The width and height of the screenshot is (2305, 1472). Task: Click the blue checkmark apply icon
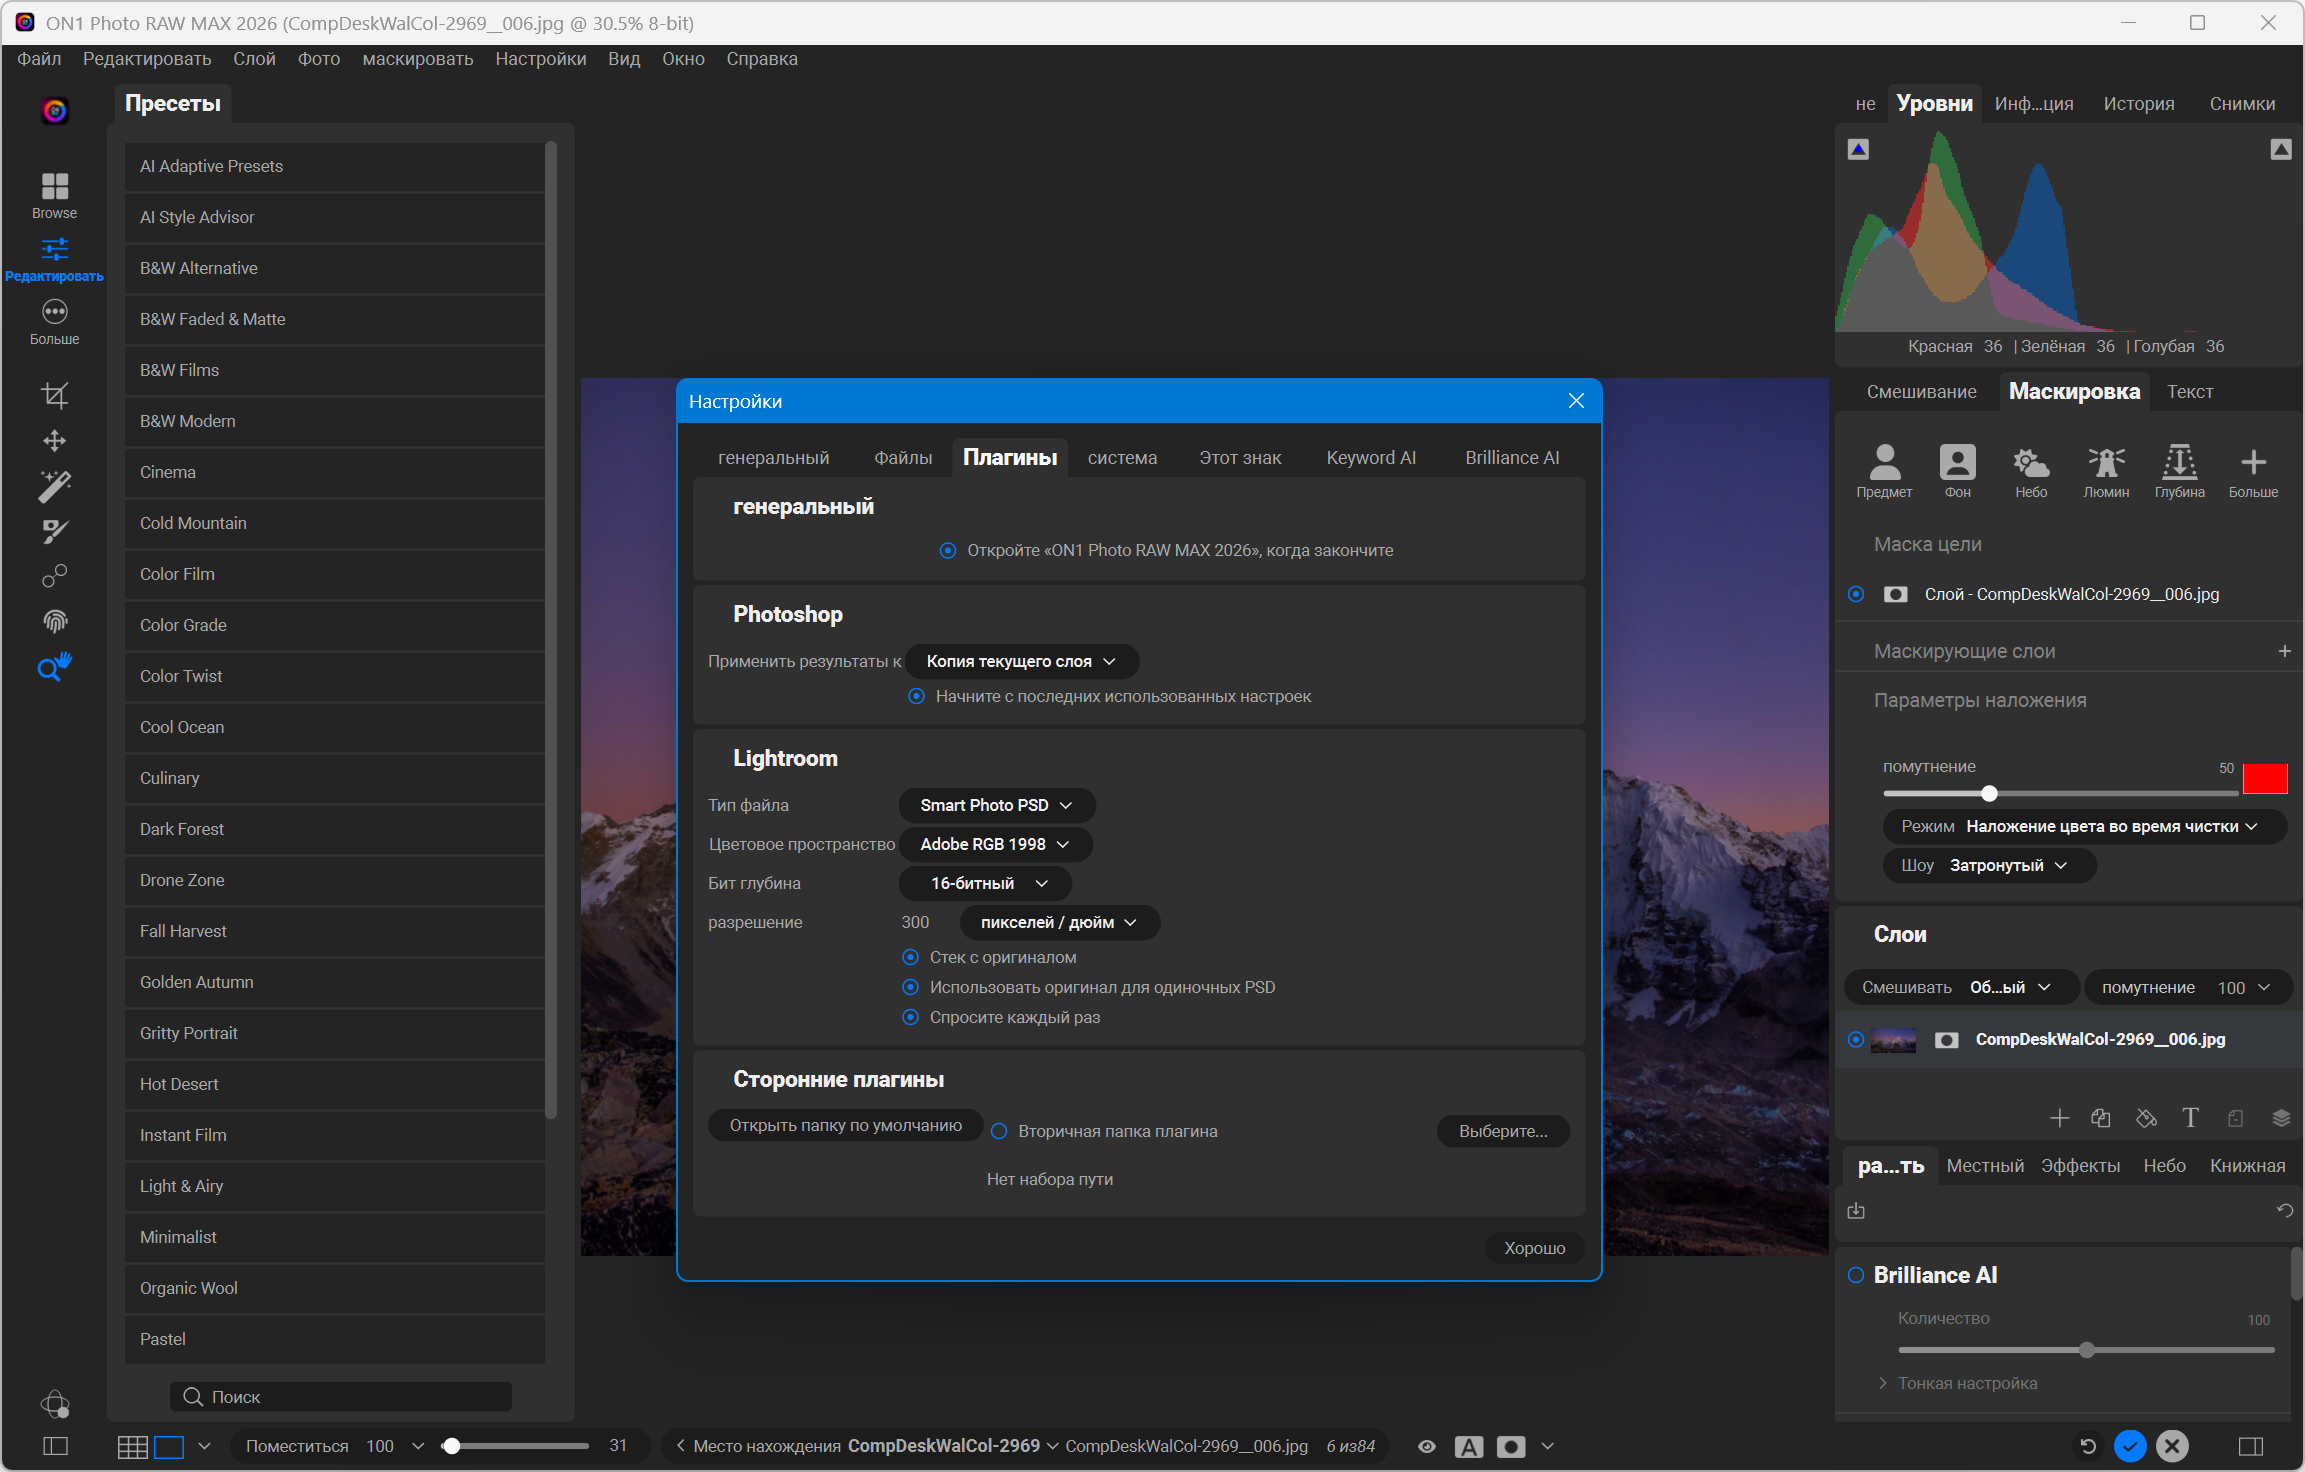point(2129,1446)
